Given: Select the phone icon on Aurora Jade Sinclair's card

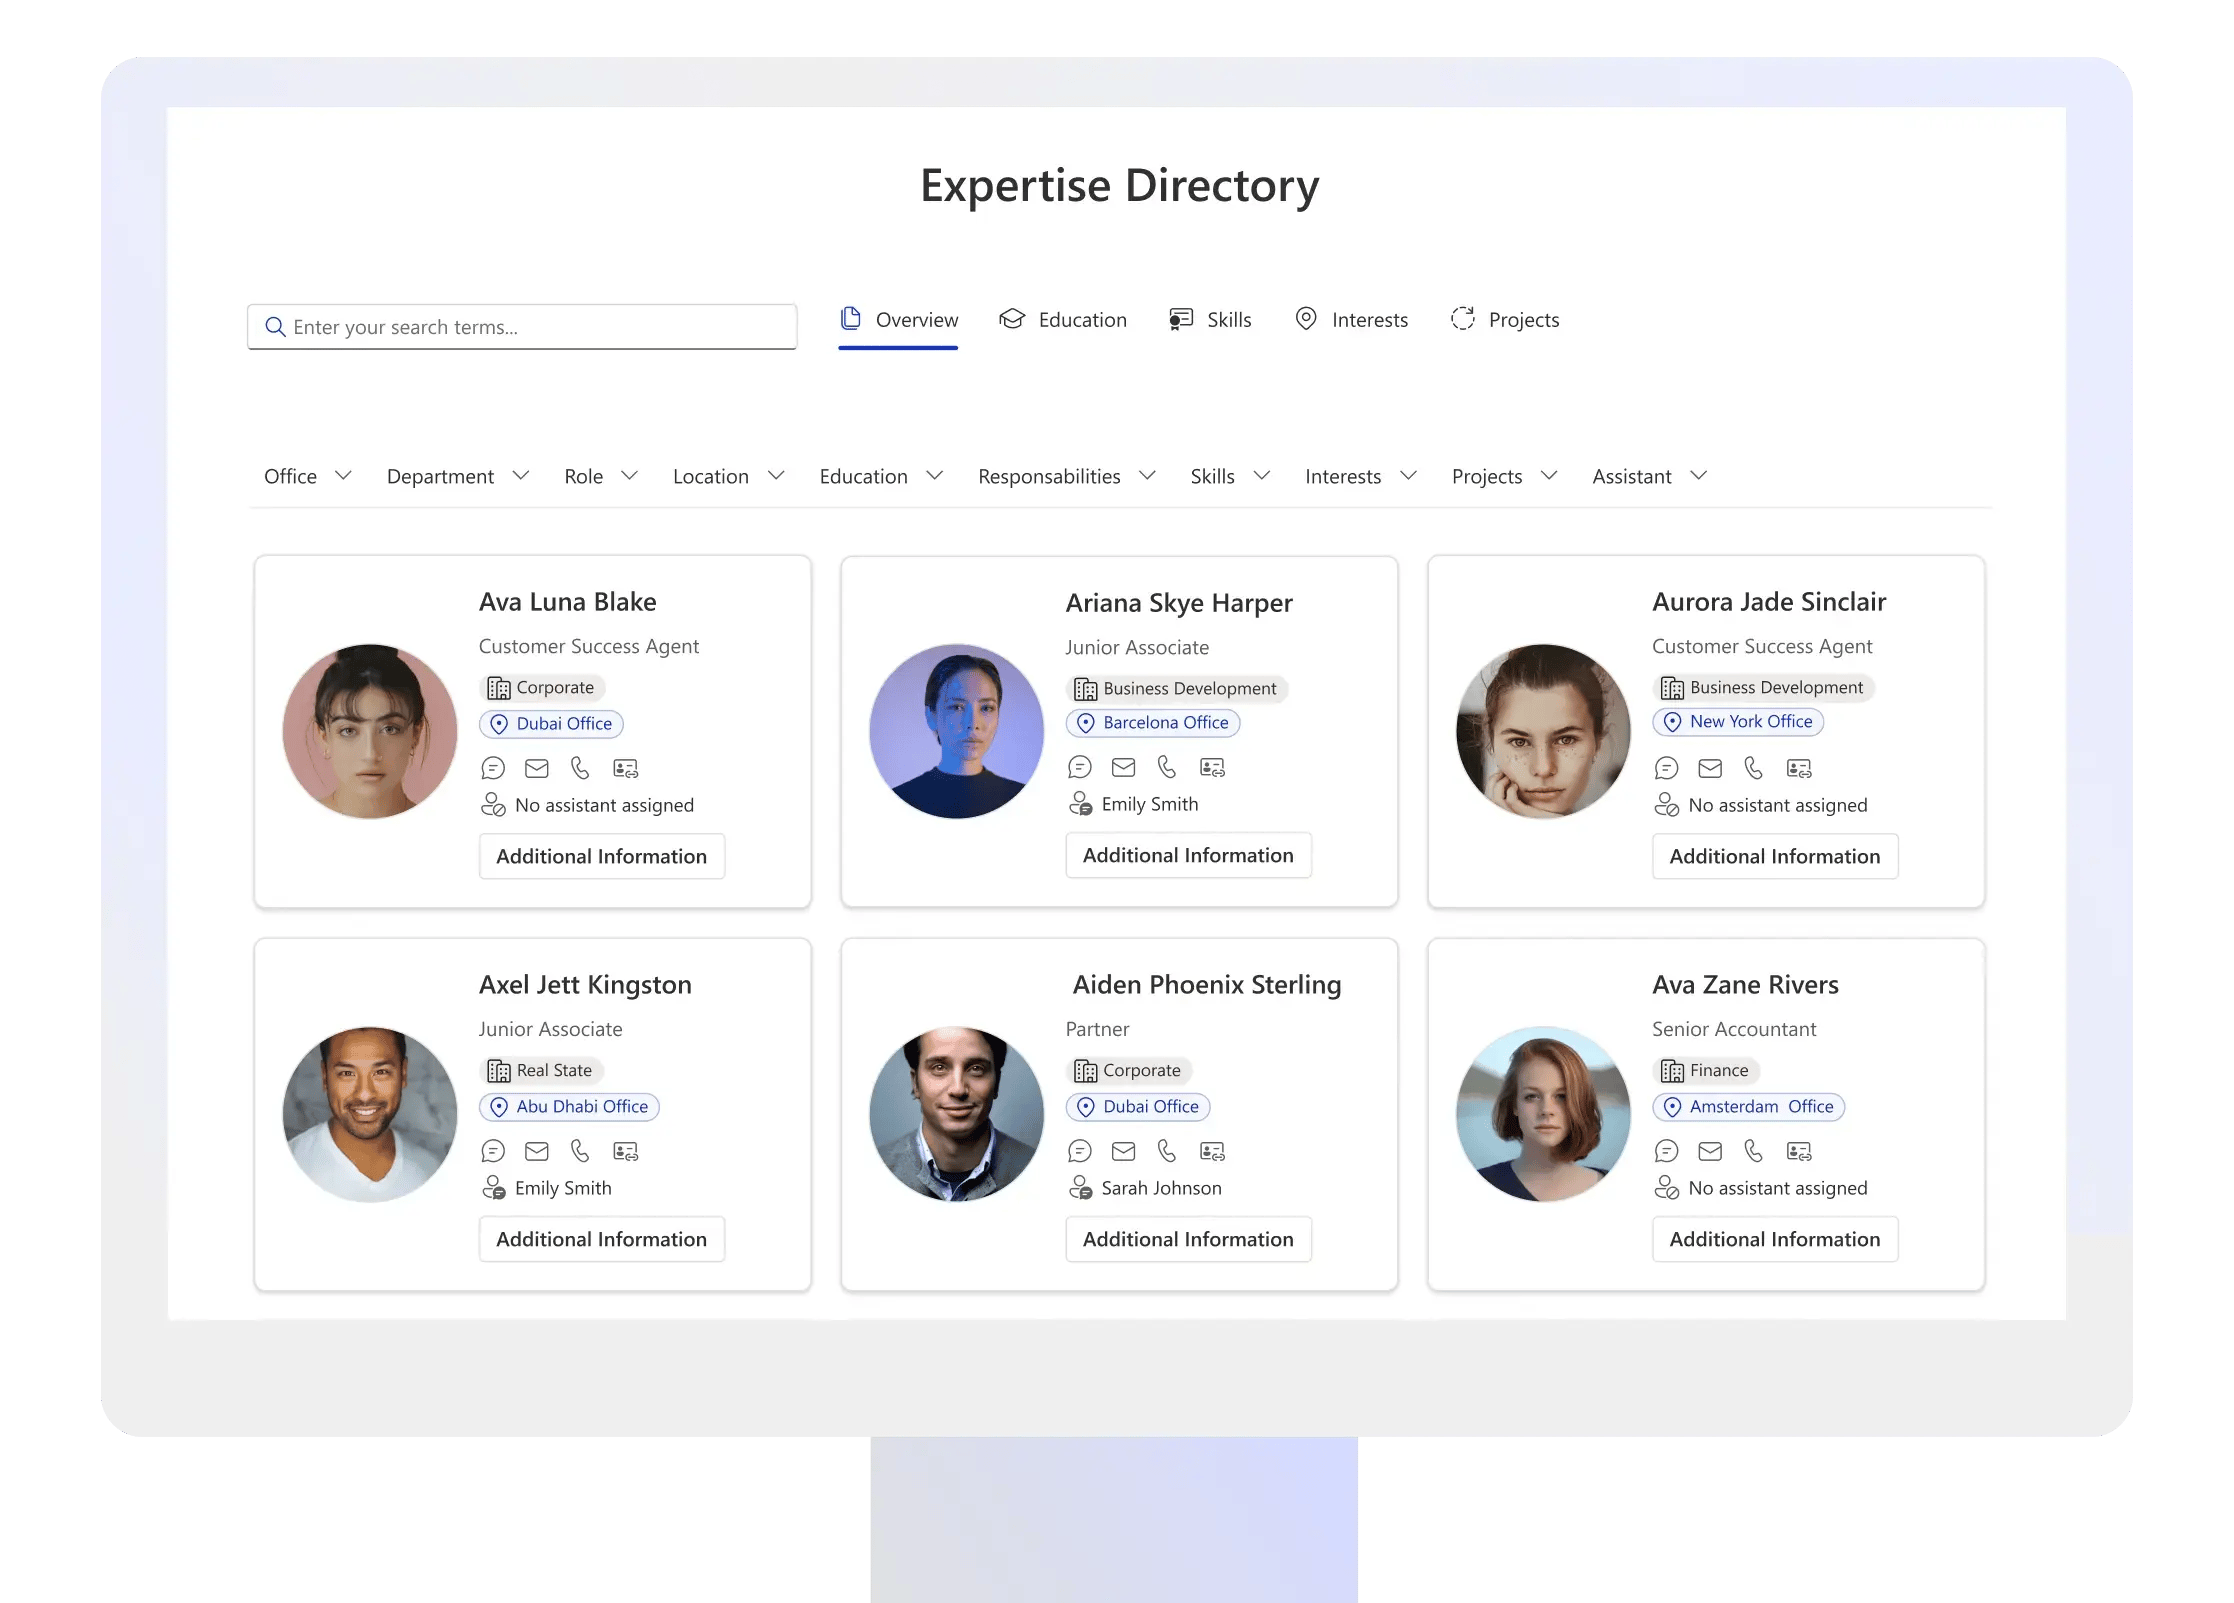Looking at the screenshot, I should pos(1753,768).
